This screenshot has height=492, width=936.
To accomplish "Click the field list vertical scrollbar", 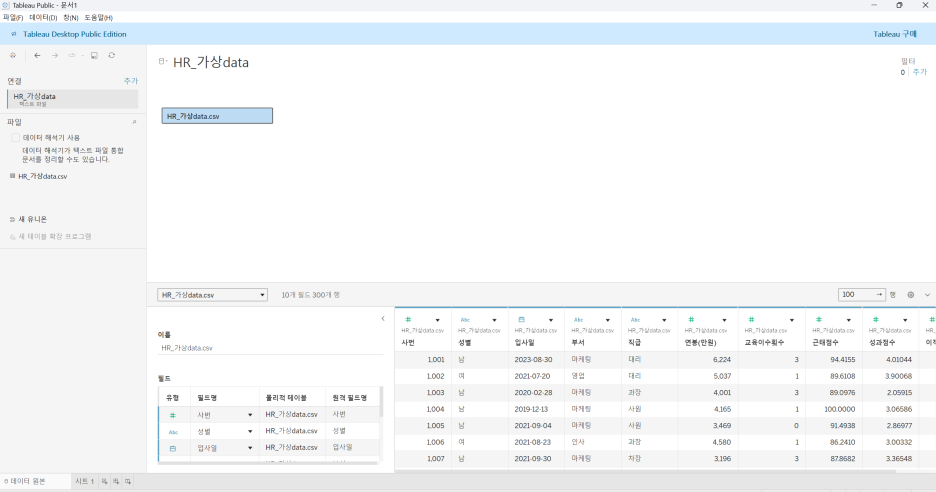I will pyautogui.click(x=381, y=401).
